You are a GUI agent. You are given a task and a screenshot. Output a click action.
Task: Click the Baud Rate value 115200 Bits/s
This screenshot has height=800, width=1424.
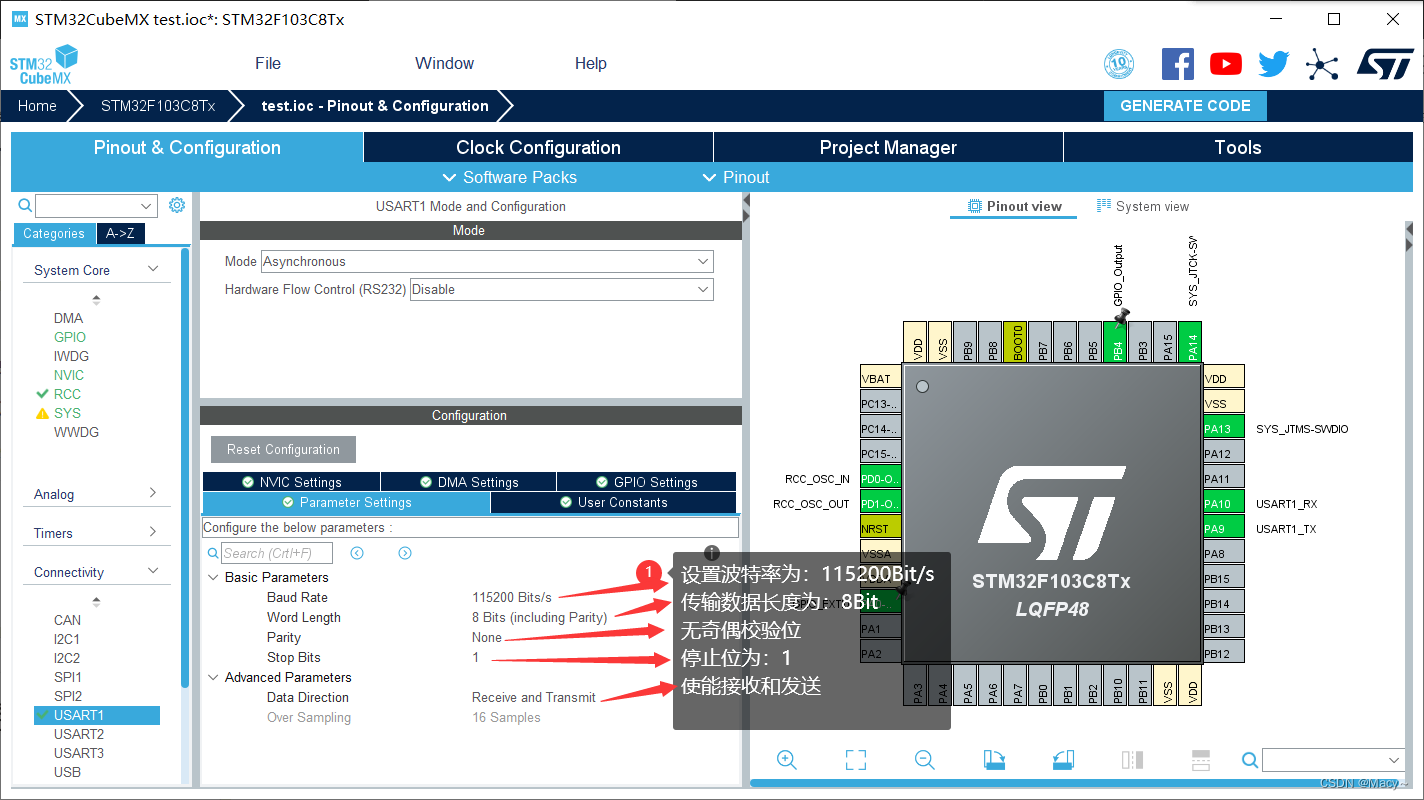[x=512, y=597]
